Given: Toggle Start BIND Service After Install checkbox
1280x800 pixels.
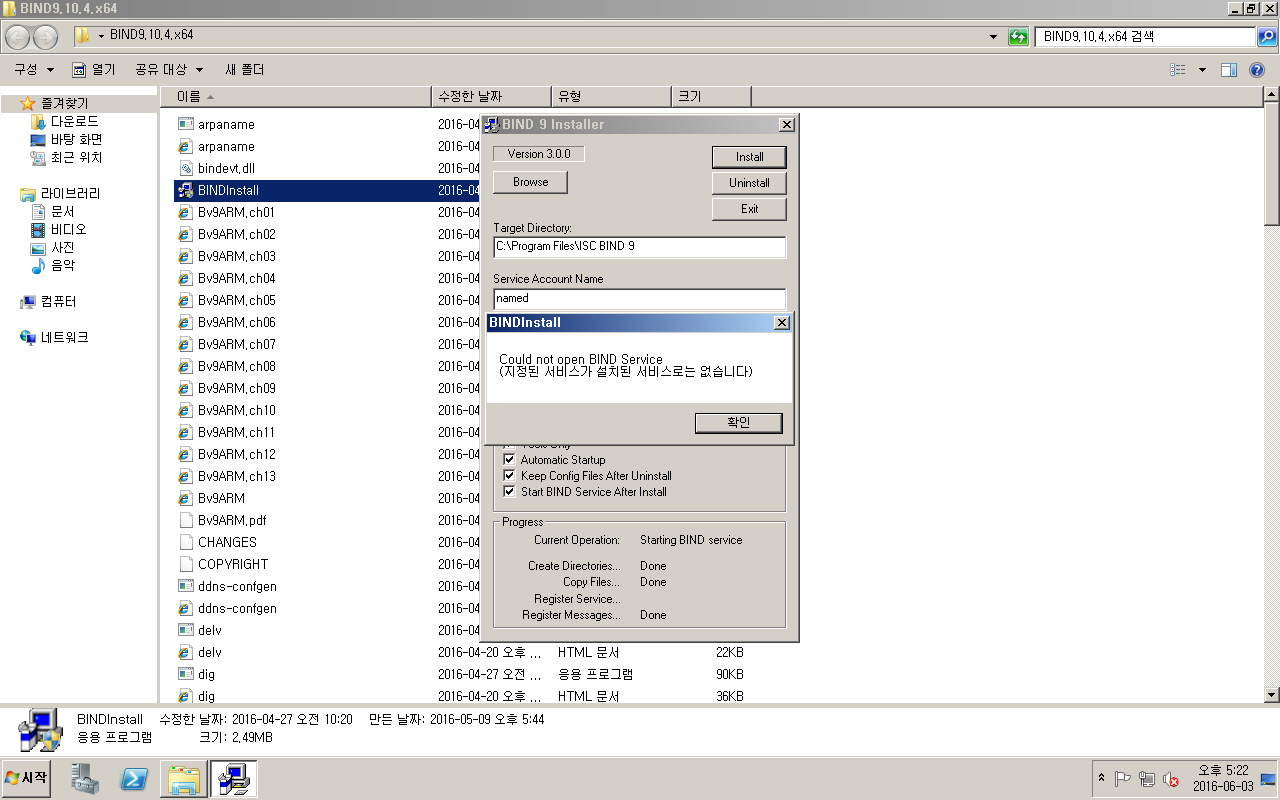Looking at the screenshot, I should (x=509, y=492).
